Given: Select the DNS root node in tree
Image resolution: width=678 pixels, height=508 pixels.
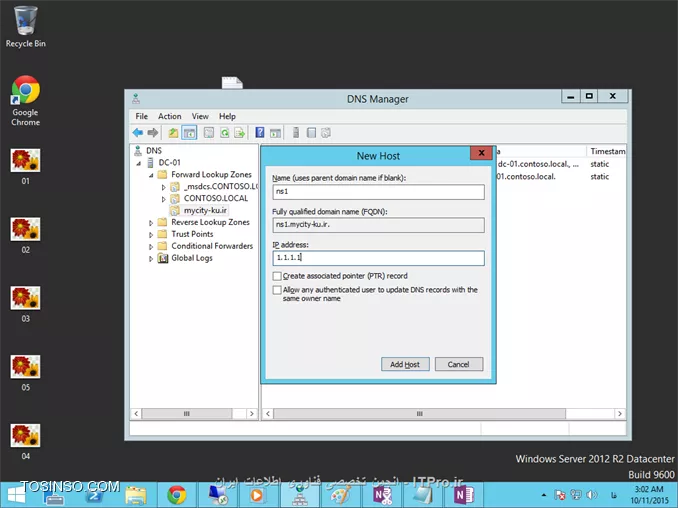Looking at the screenshot, I should (154, 150).
